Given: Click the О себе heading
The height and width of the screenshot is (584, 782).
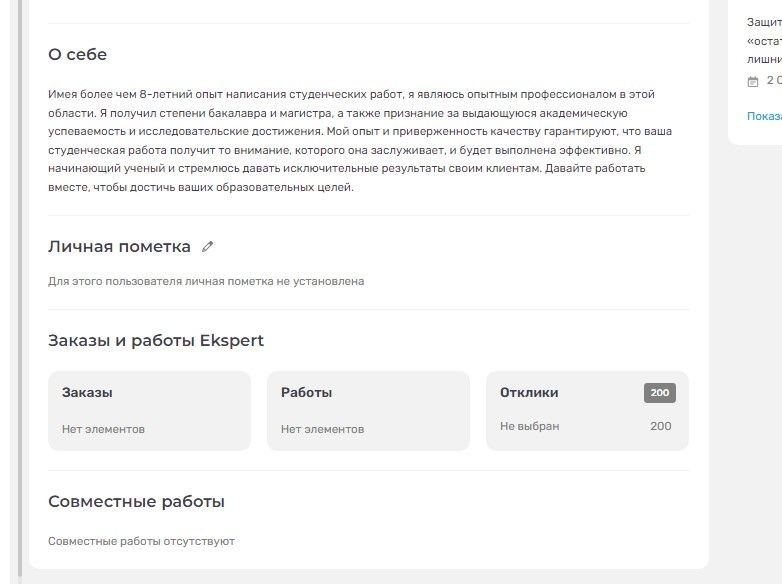Looking at the screenshot, I should [x=78, y=55].
